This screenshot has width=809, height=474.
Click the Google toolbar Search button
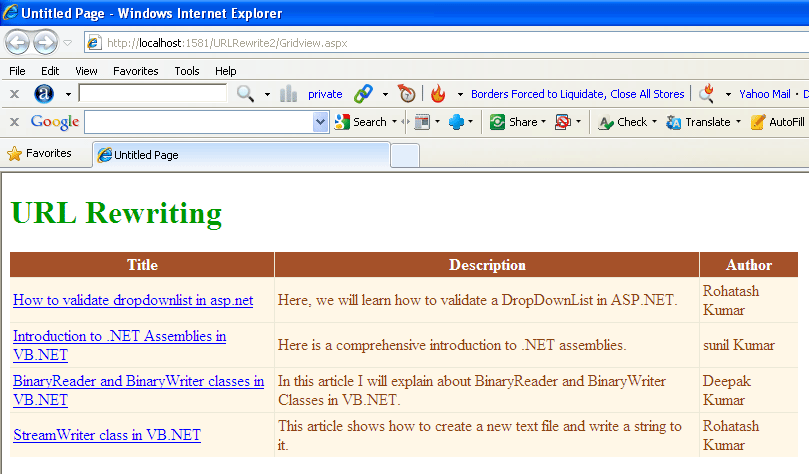pos(361,122)
